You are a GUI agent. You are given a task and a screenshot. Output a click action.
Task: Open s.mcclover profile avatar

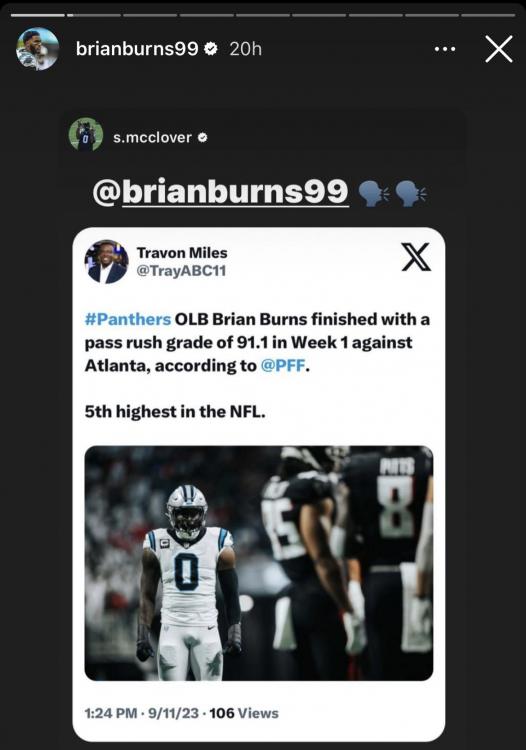86,134
